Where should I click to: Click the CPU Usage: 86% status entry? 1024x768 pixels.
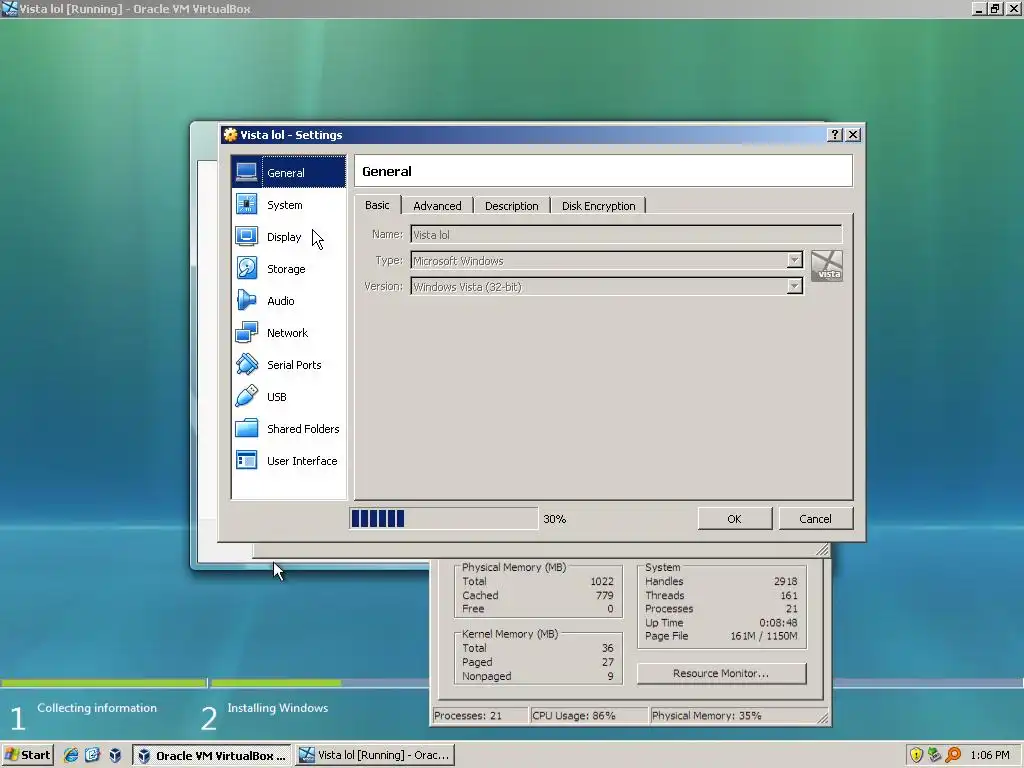(588, 716)
